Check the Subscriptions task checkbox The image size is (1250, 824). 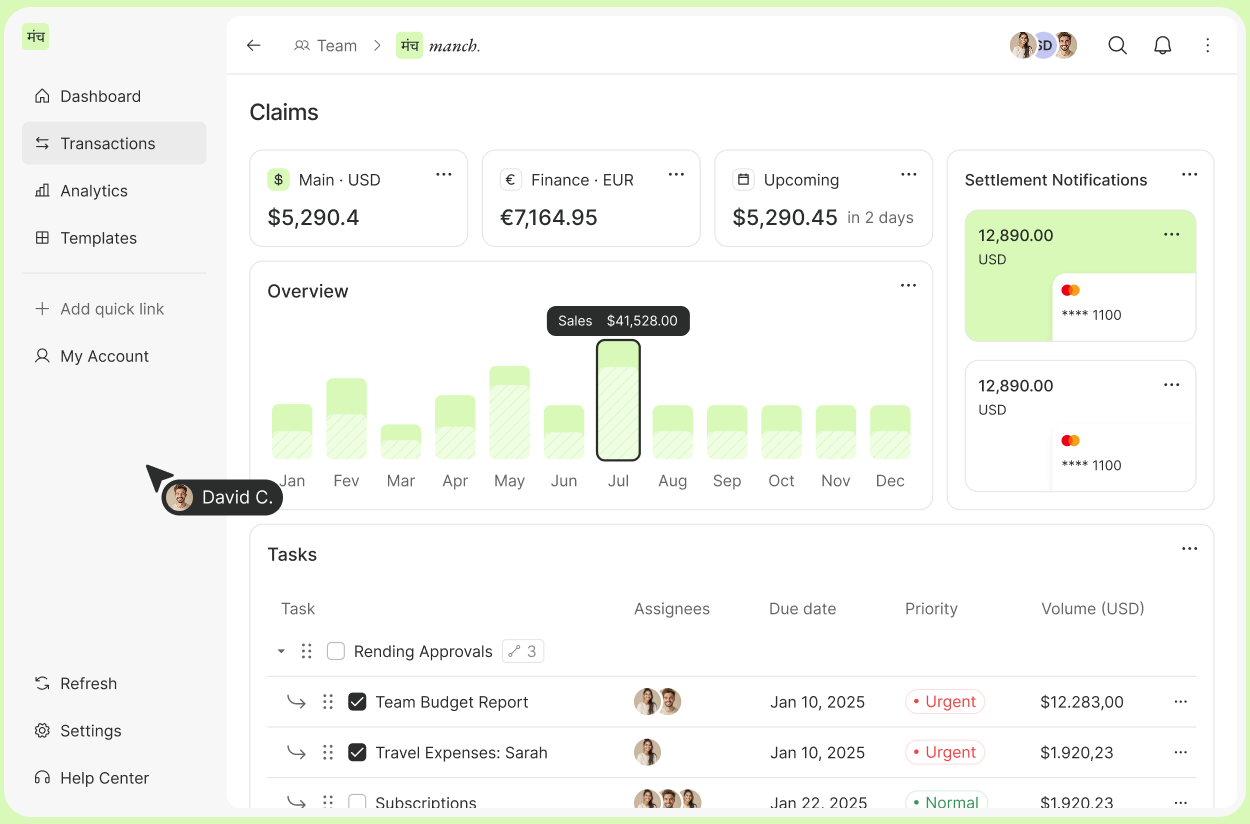357,802
